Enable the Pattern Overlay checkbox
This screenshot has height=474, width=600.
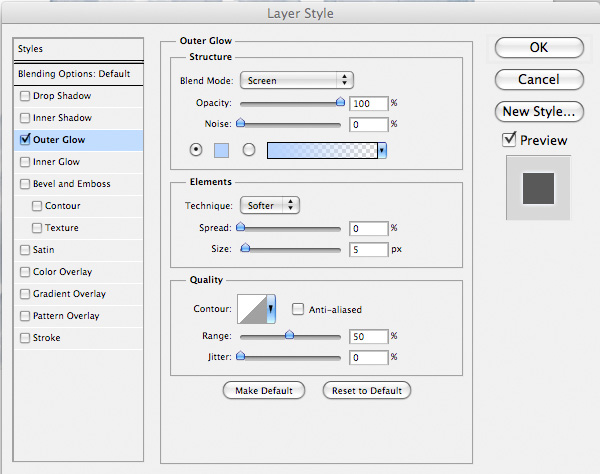pyautogui.click(x=25, y=316)
